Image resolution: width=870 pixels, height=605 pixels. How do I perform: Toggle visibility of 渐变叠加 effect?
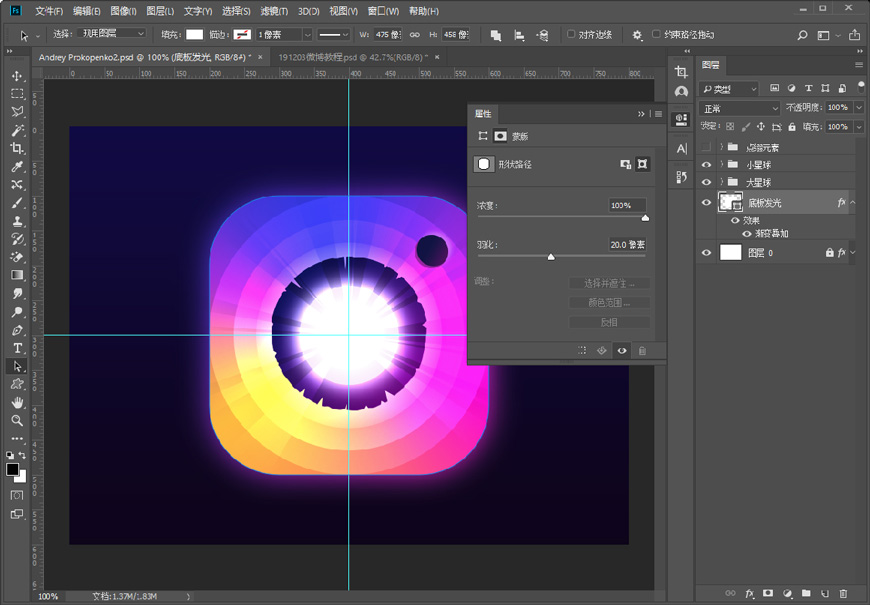coord(747,234)
